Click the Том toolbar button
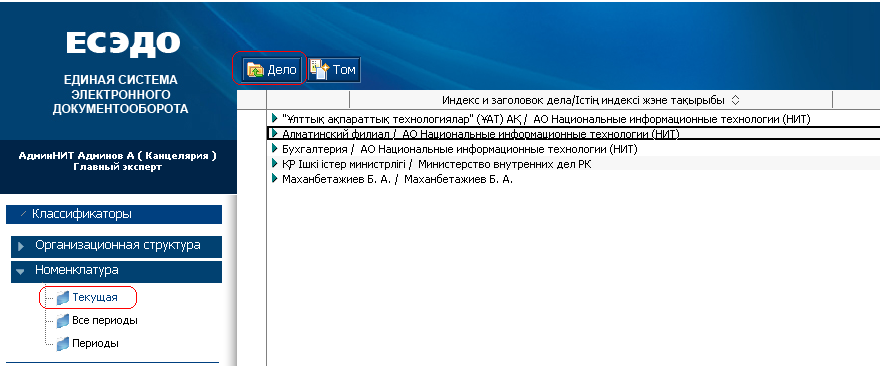This screenshot has width=880, height=366. (x=334, y=70)
